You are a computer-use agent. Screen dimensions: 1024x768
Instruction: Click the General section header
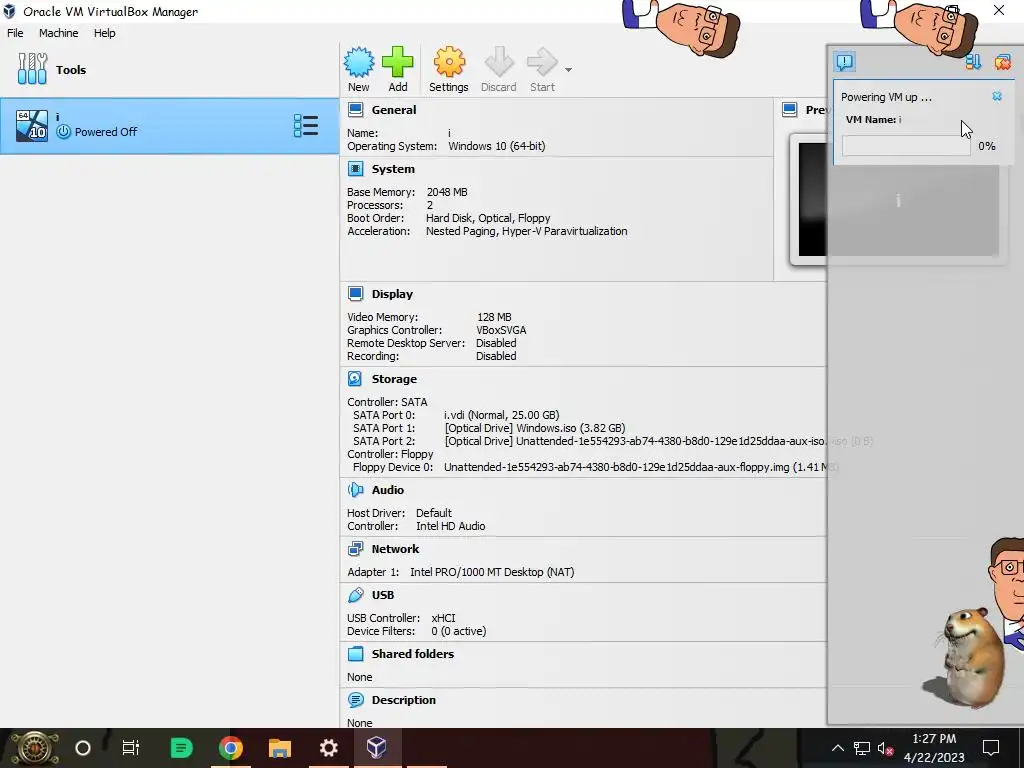click(x=394, y=110)
